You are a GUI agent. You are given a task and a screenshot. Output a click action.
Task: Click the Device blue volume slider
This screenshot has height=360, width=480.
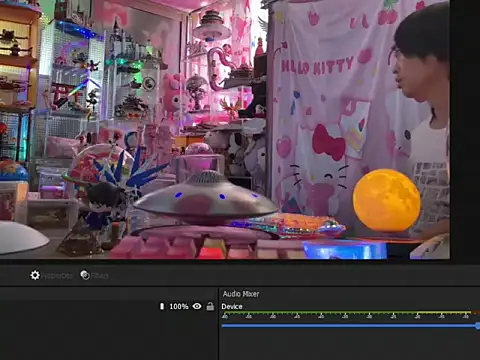pyautogui.click(x=351, y=326)
